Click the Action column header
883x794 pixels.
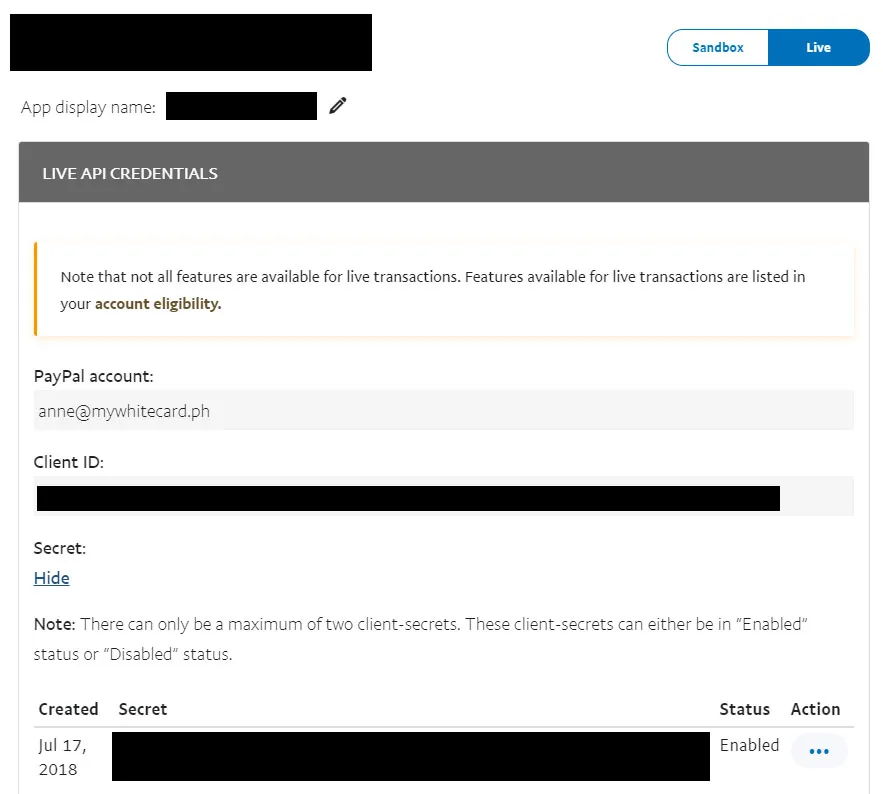[x=815, y=709]
